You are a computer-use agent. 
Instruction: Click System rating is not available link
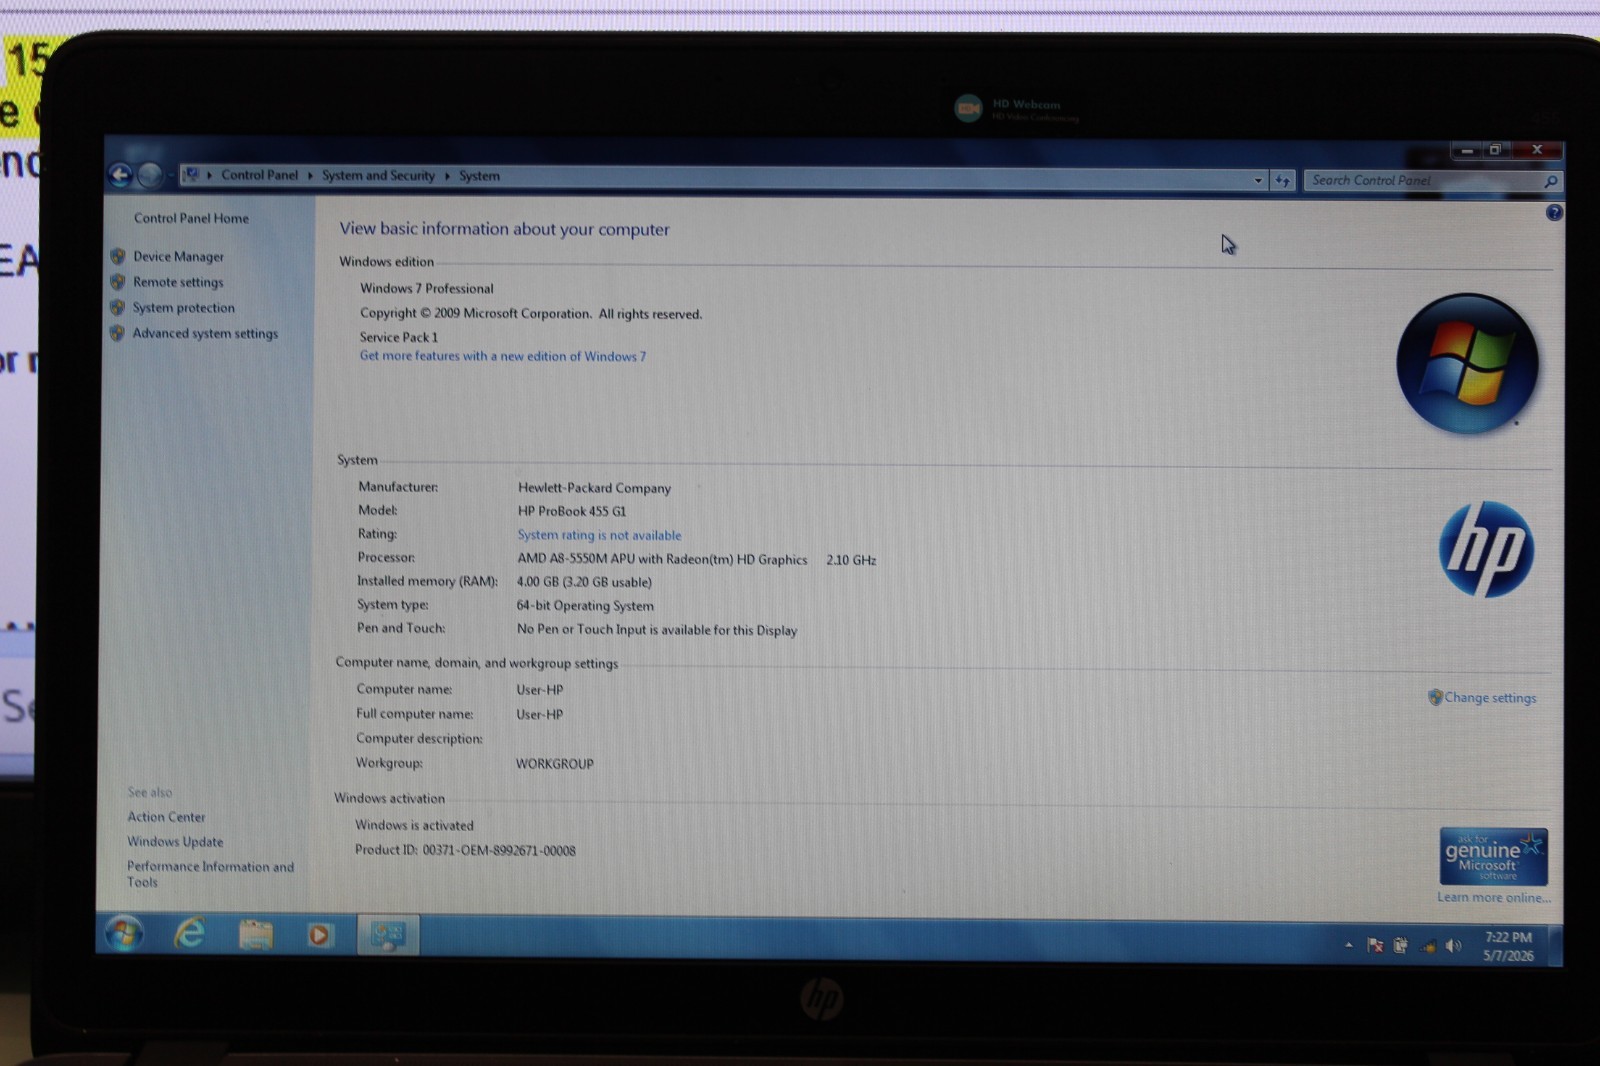[599, 535]
